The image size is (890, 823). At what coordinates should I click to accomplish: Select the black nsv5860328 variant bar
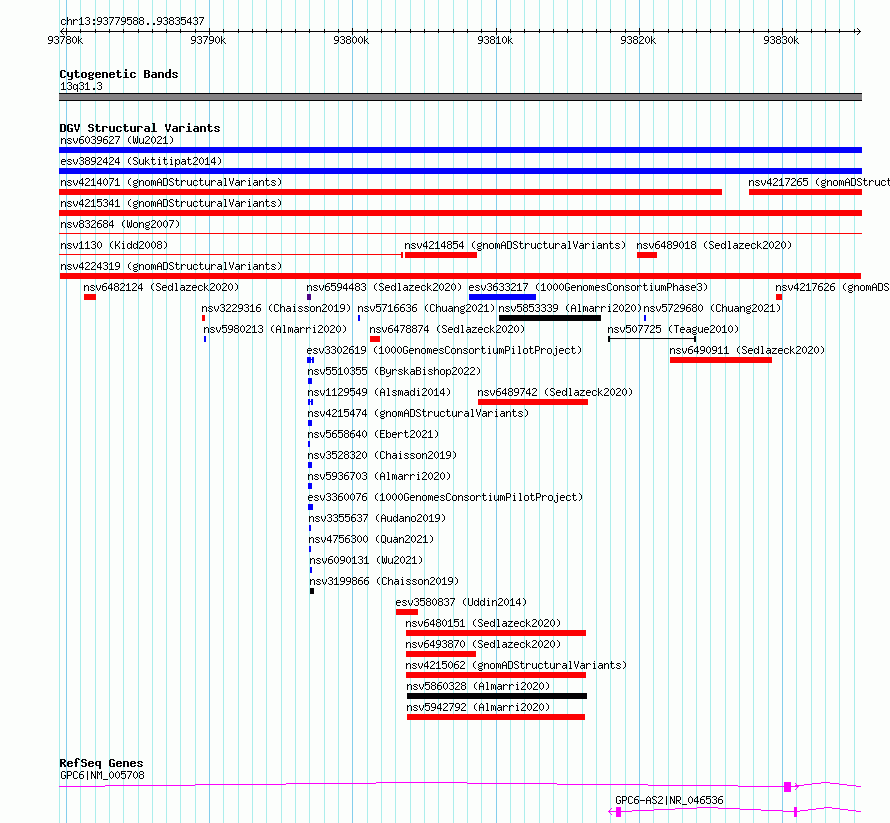point(497,696)
